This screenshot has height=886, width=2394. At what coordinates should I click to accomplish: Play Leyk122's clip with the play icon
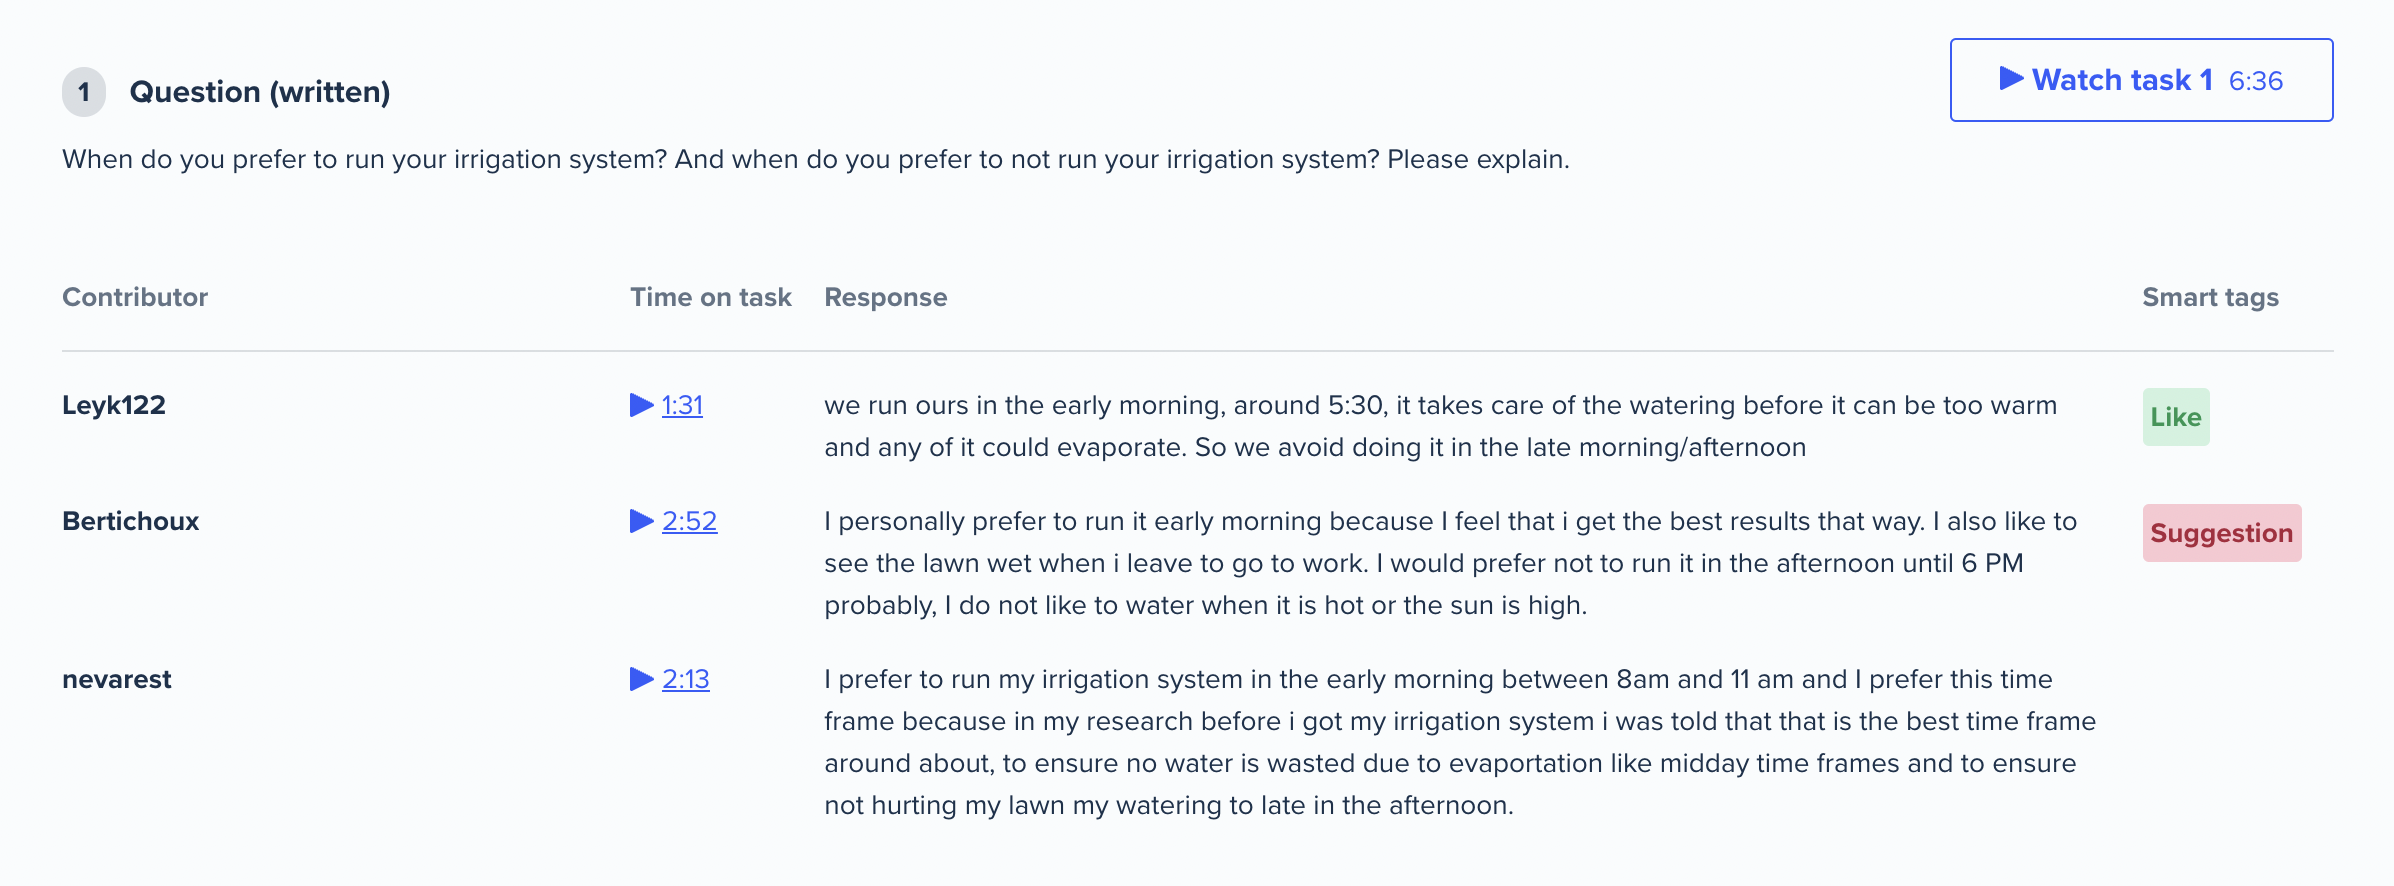[x=641, y=405]
